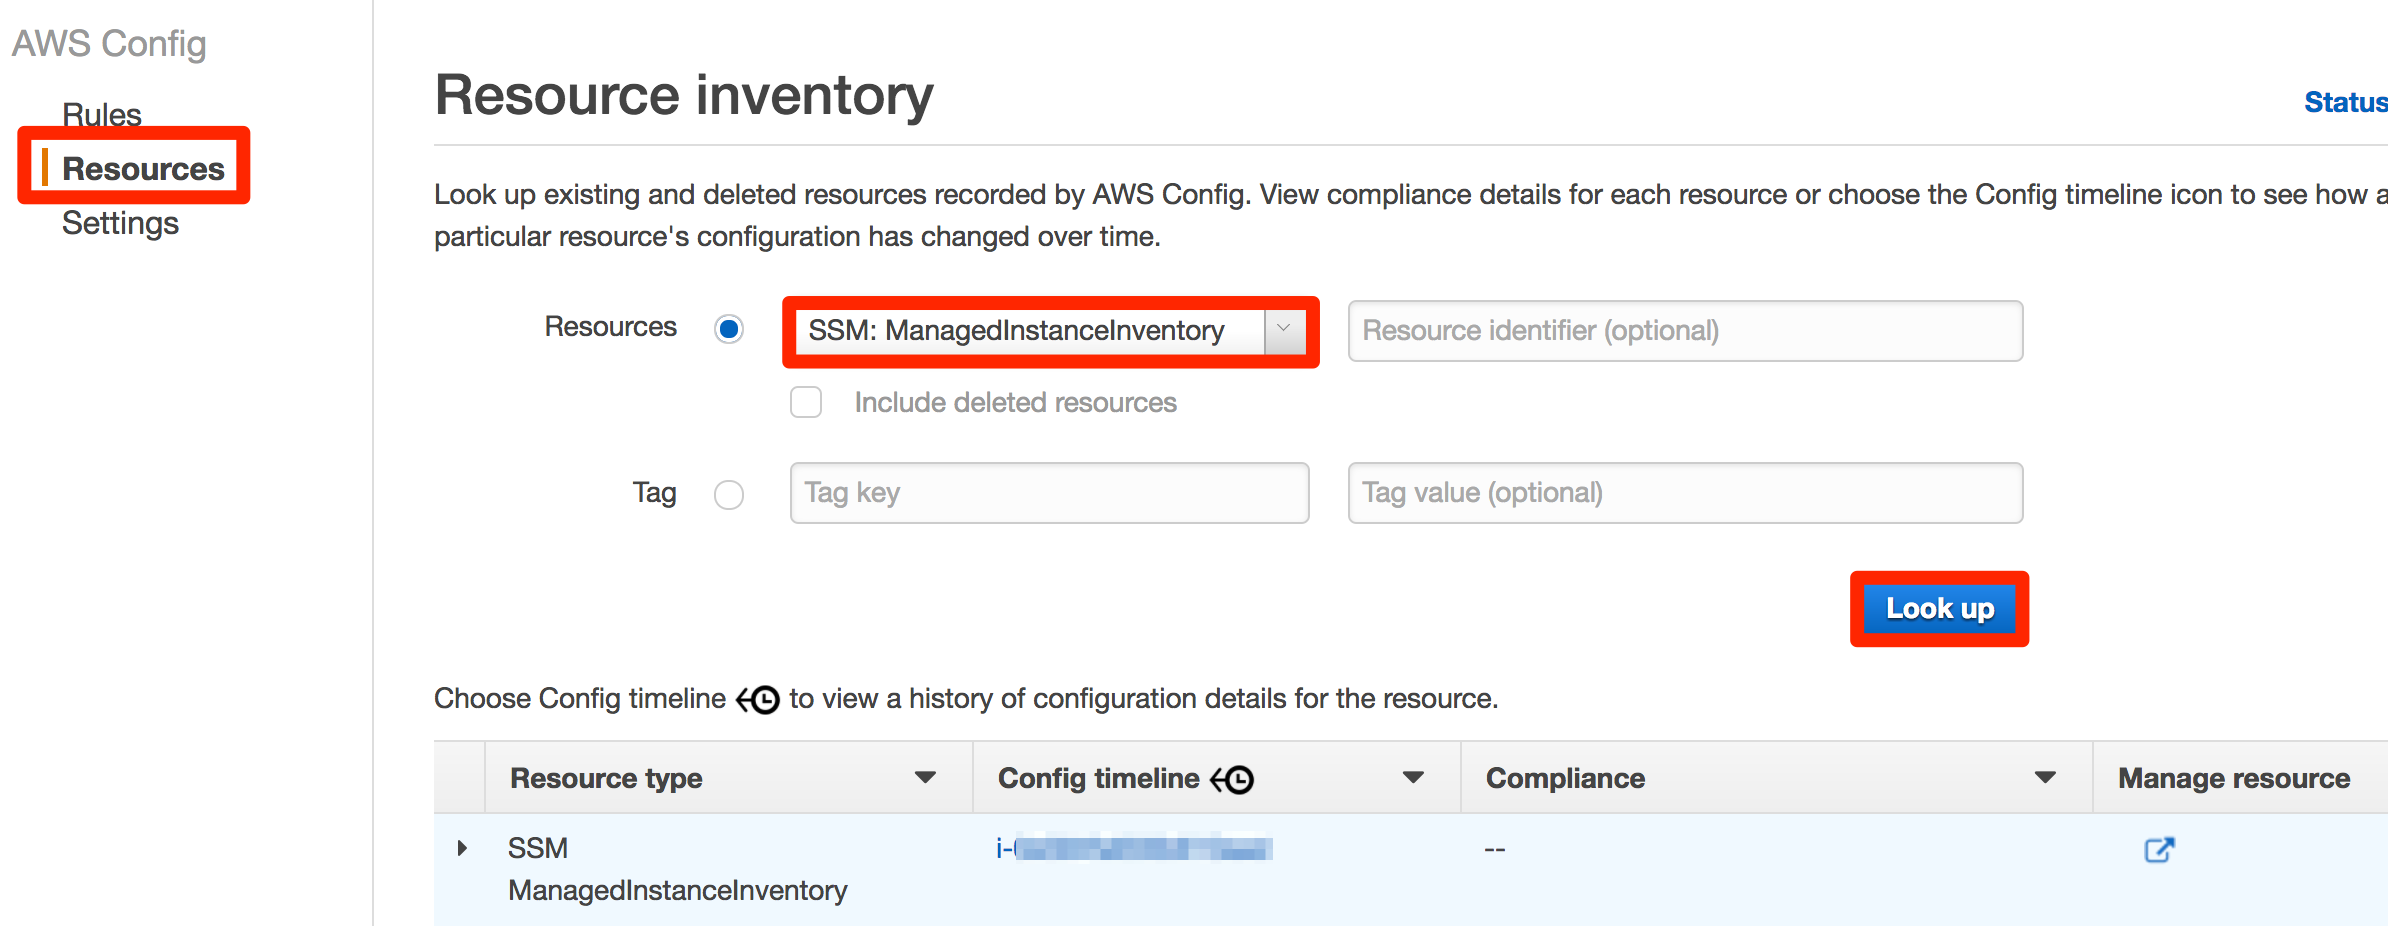This screenshot has height=926, width=2388.
Task: Select the Resources search radio button
Action: click(x=729, y=328)
